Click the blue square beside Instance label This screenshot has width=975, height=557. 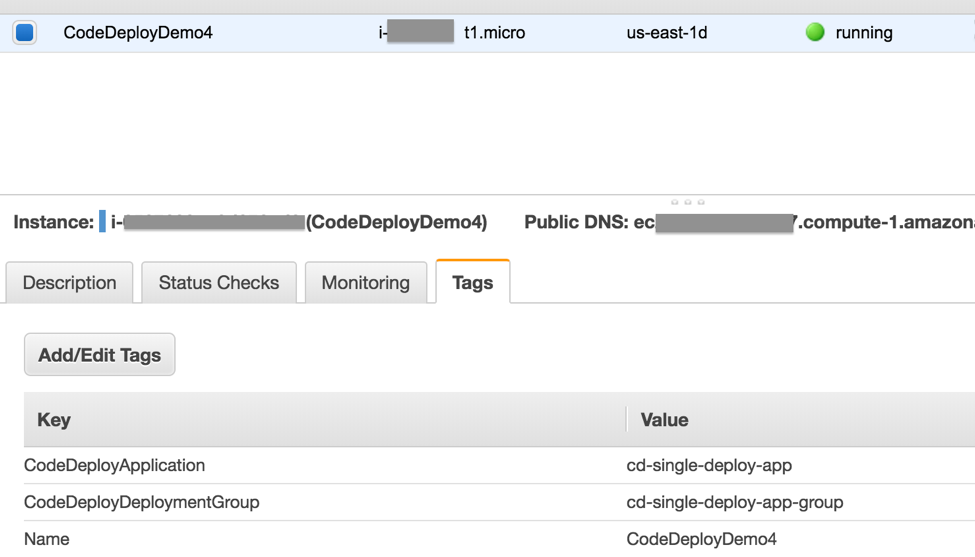102,222
